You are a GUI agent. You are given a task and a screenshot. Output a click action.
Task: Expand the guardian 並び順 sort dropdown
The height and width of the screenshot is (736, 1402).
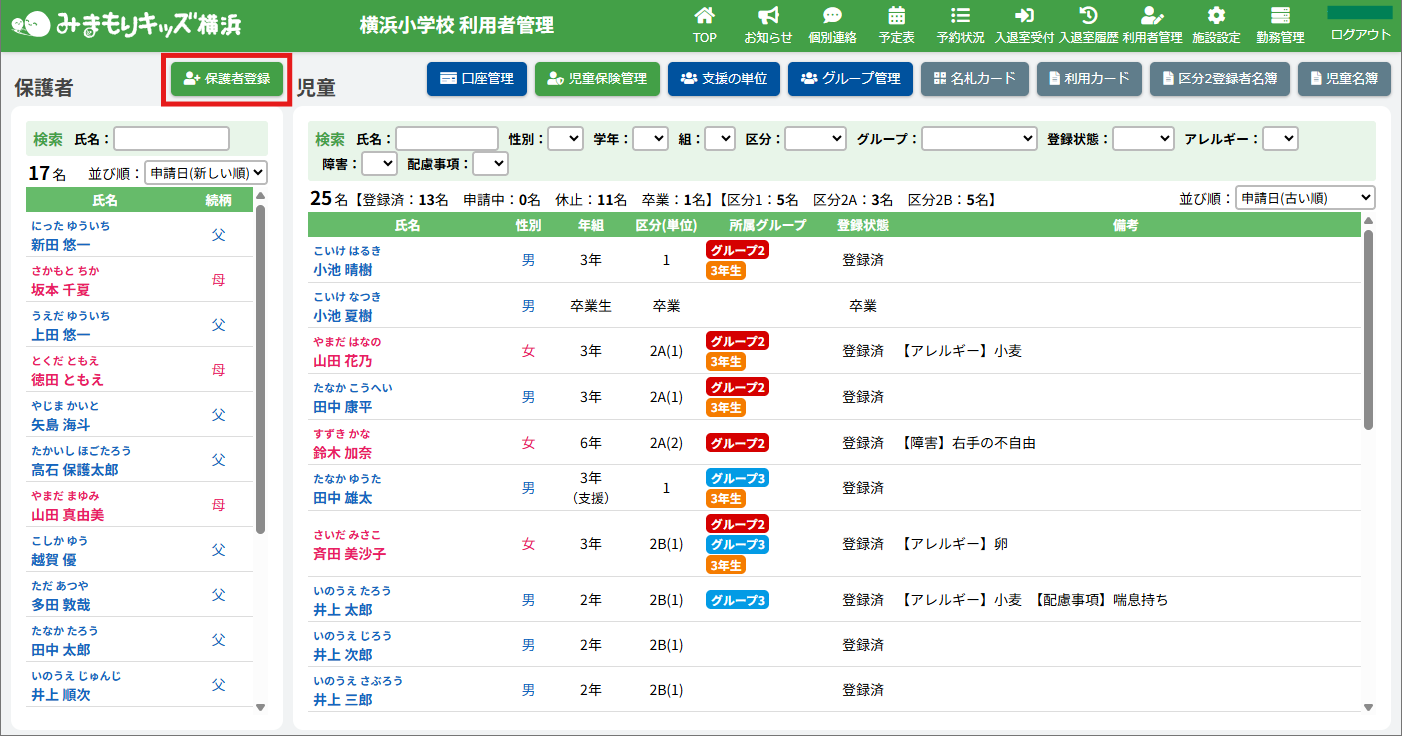click(x=206, y=173)
